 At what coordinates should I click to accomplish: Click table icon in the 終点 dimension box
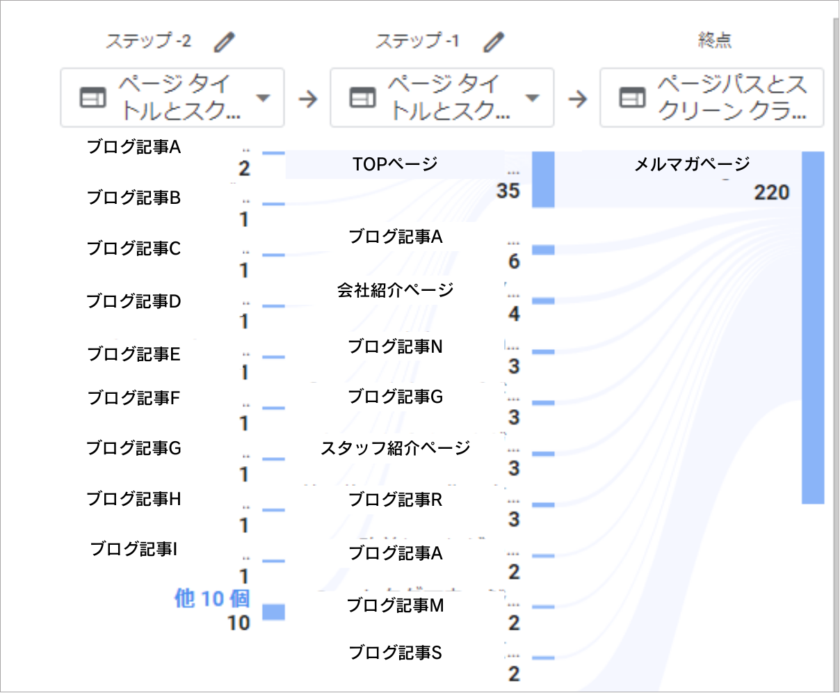(x=631, y=98)
